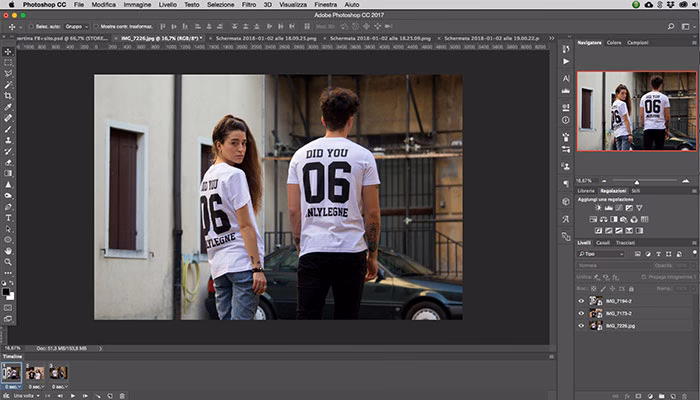This screenshot has height=400, width=700.
Task: Toggle the Propaga fotogramma 1 checkbox
Action: tap(644, 277)
